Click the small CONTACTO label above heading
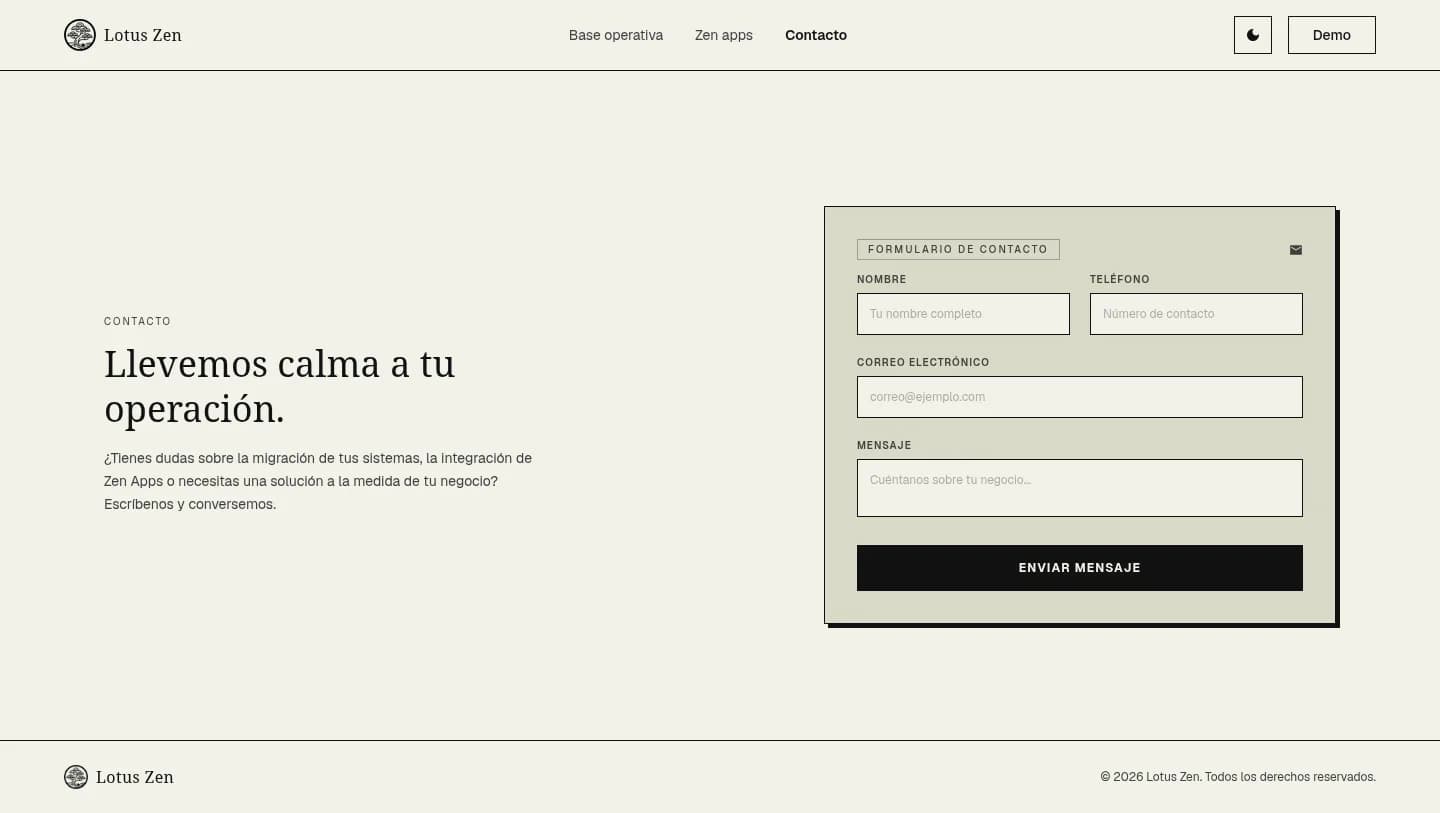 coord(138,321)
